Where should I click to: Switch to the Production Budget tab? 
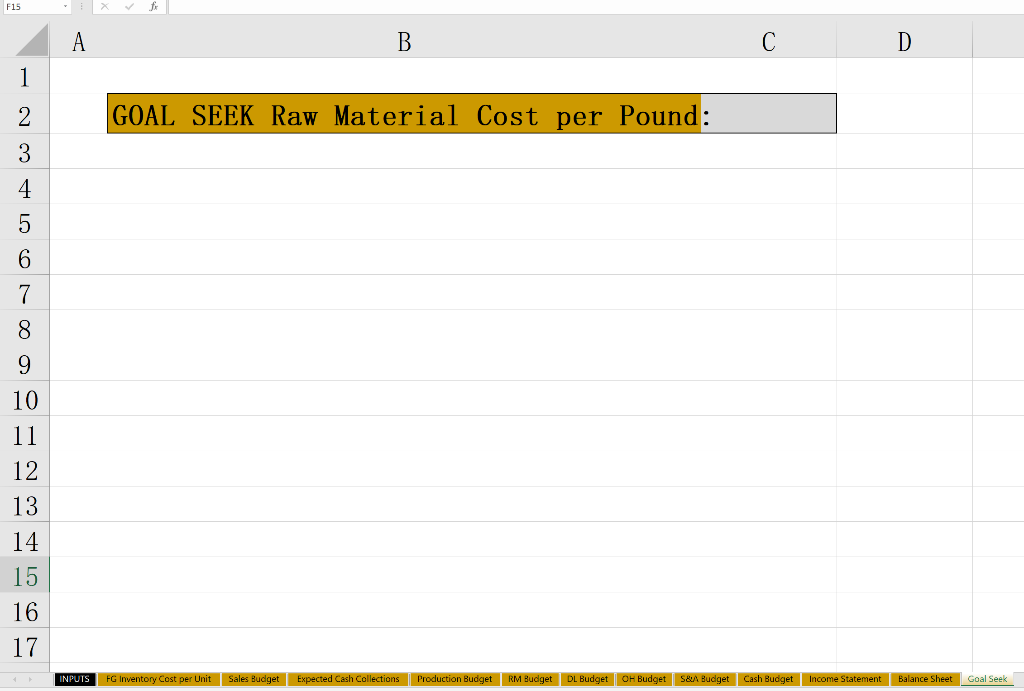point(455,679)
